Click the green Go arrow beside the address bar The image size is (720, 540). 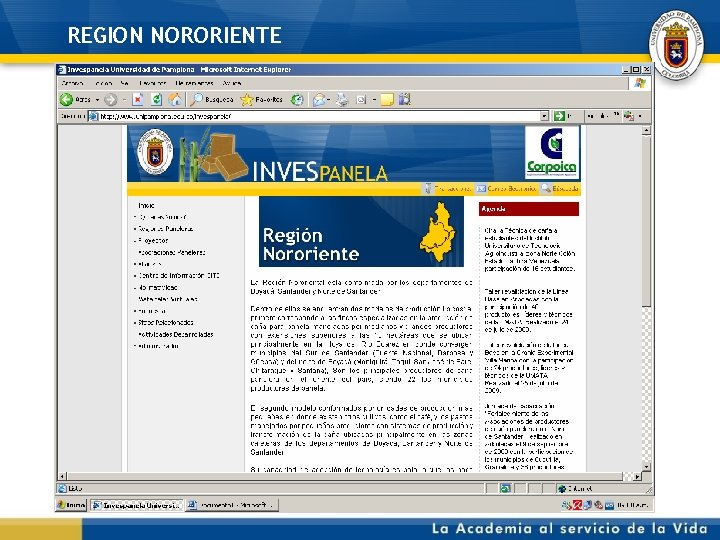click(x=559, y=116)
